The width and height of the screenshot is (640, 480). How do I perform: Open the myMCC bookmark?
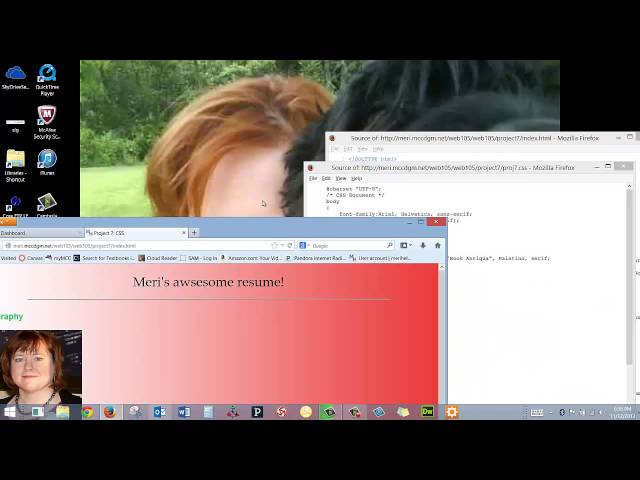(x=58, y=258)
